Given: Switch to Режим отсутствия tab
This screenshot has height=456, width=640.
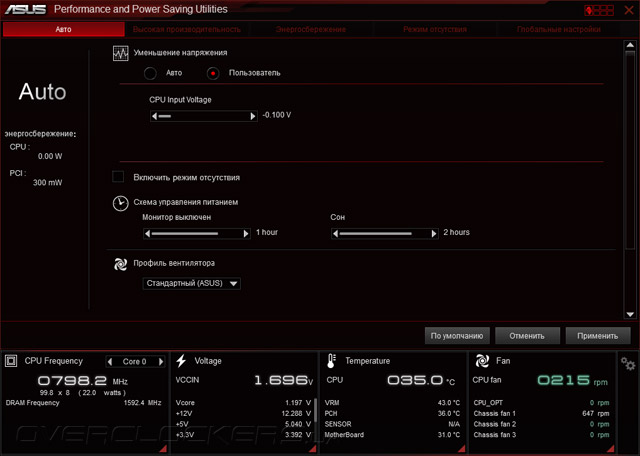Looking at the screenshot, I should (x=435, y=29).
